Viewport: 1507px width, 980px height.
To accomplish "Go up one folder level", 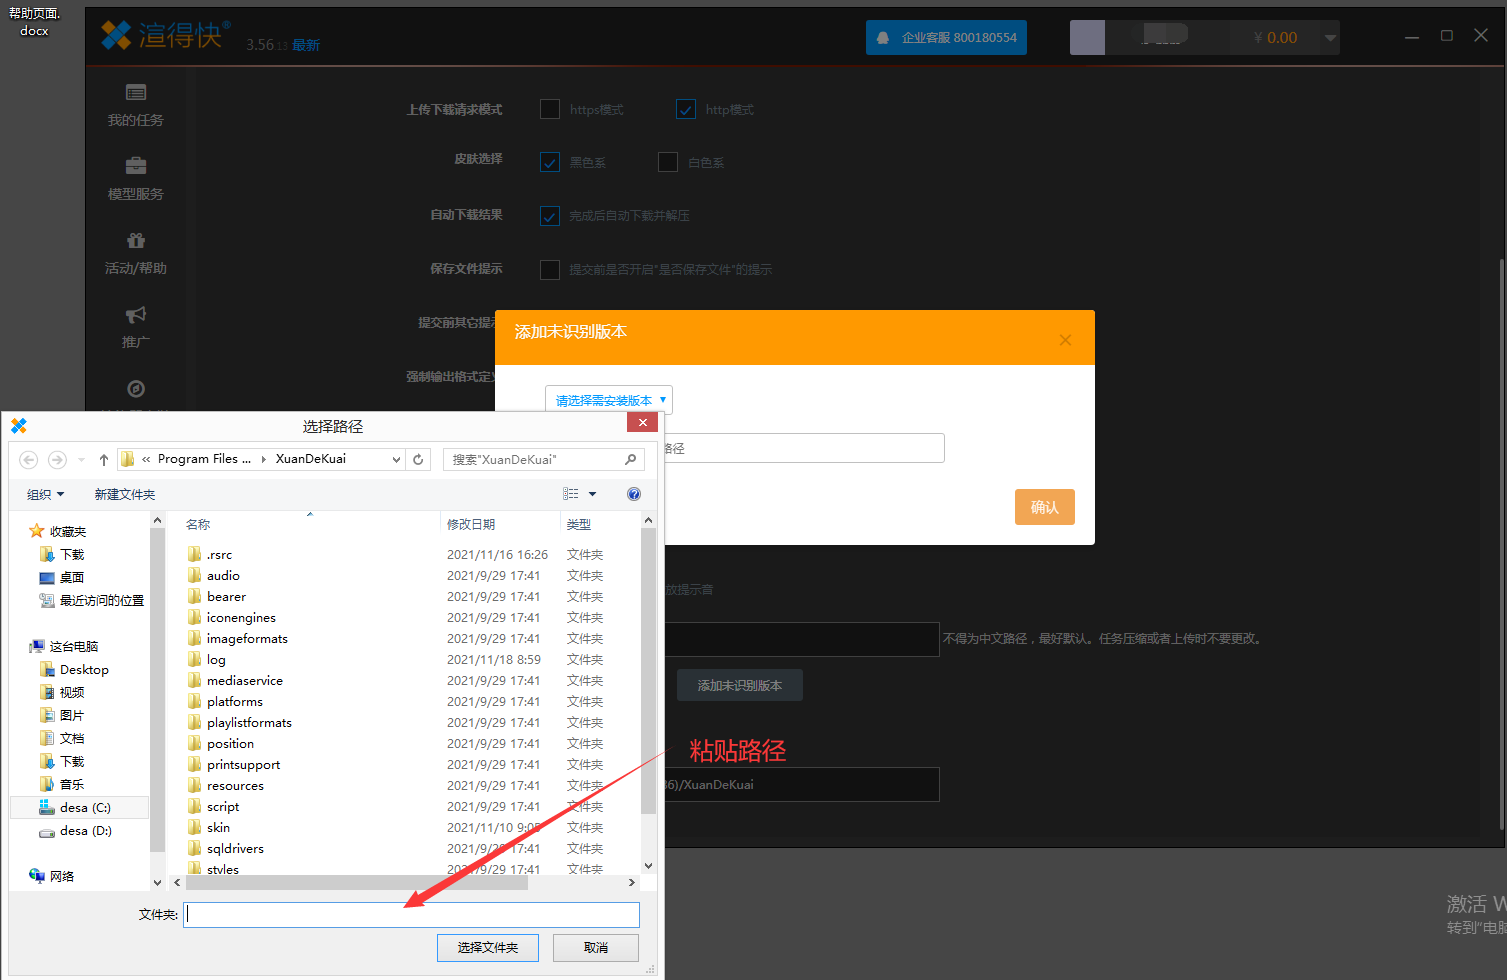I will (x=104, y=460).
